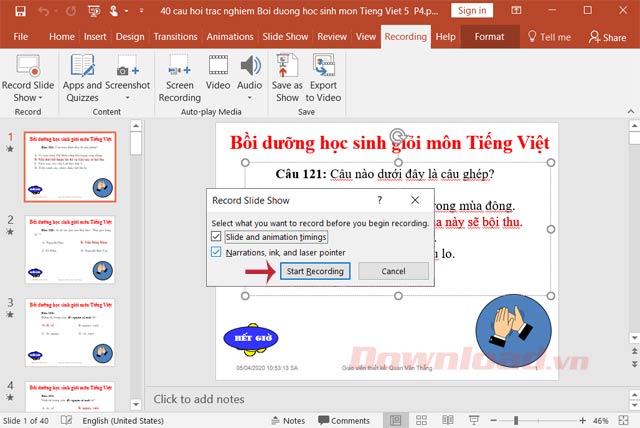Screen dimensions: 640x428
Task: Click the Start Recording button
Action: click(315, 271)
